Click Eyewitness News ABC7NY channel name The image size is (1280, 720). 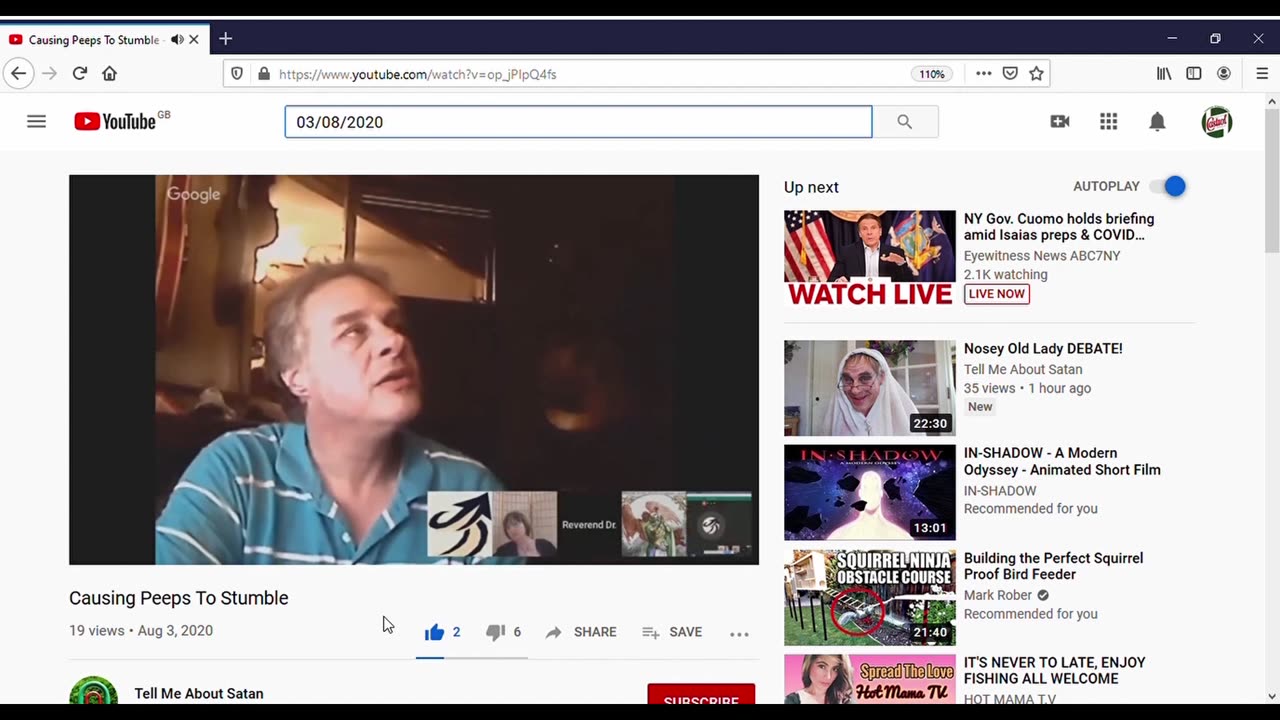point(1042,256)
